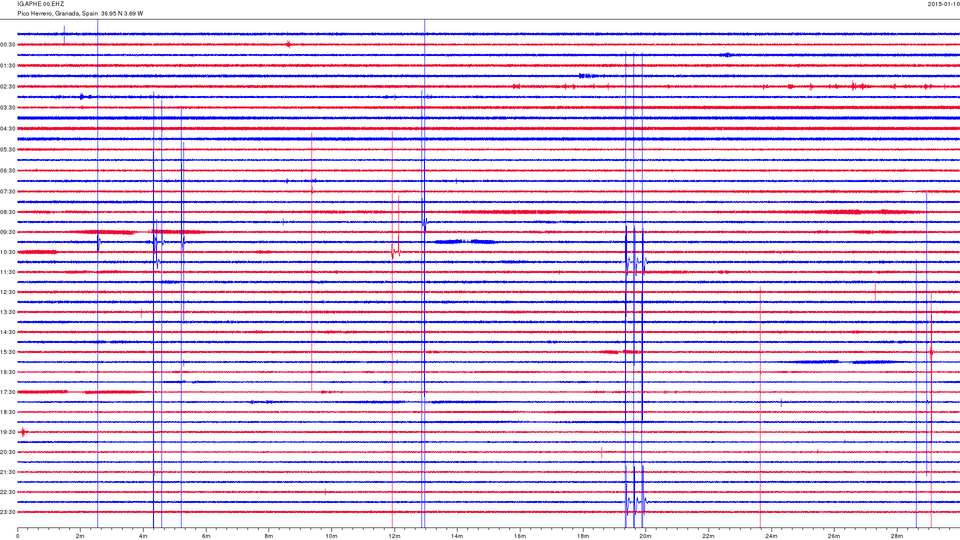The image size is (960, 540).
Task: Click the 16m axis label
Action: click(x=520, y=536)
